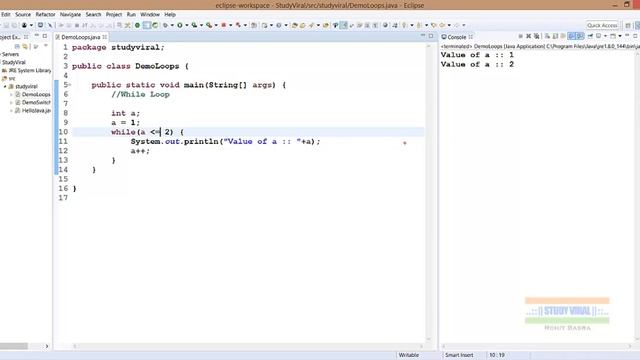
Task: Minimize the Console view panel
Action: click(627, 36)
